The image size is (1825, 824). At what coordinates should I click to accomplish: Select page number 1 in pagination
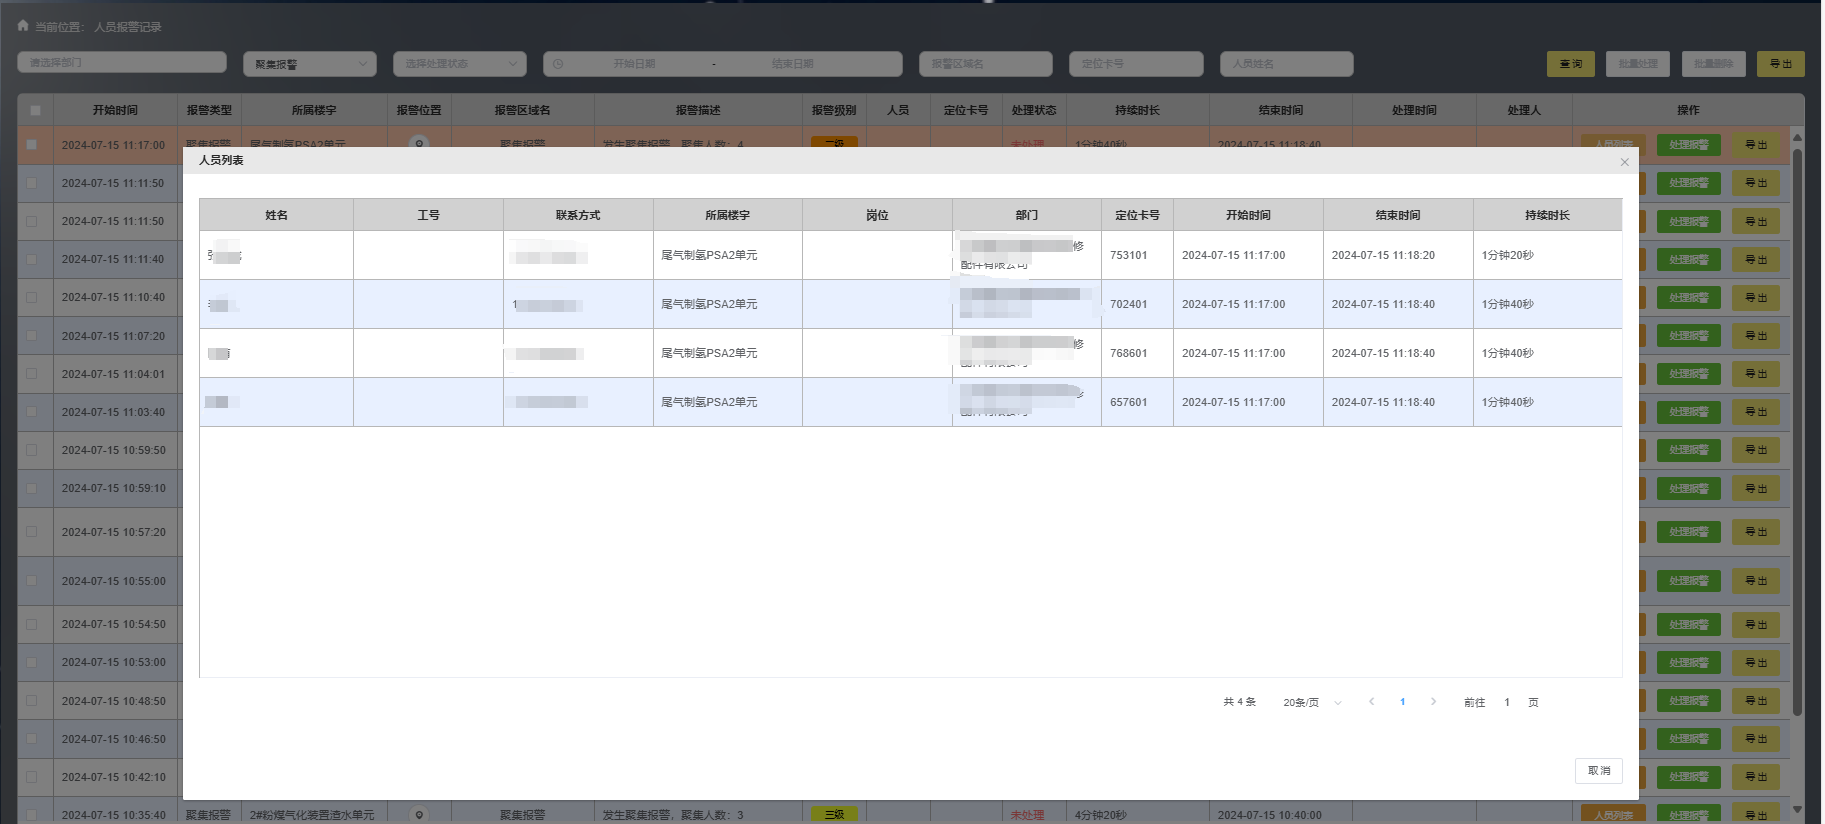coord(1402,702)
